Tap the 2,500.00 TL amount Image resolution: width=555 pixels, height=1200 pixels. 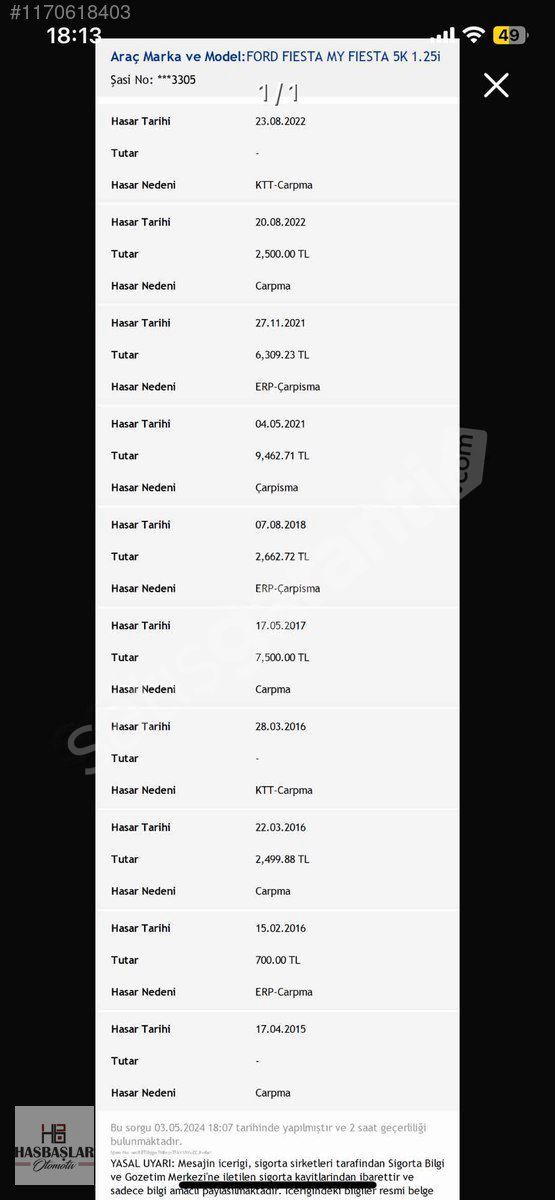pyautogui.click(x=282, y=254)
